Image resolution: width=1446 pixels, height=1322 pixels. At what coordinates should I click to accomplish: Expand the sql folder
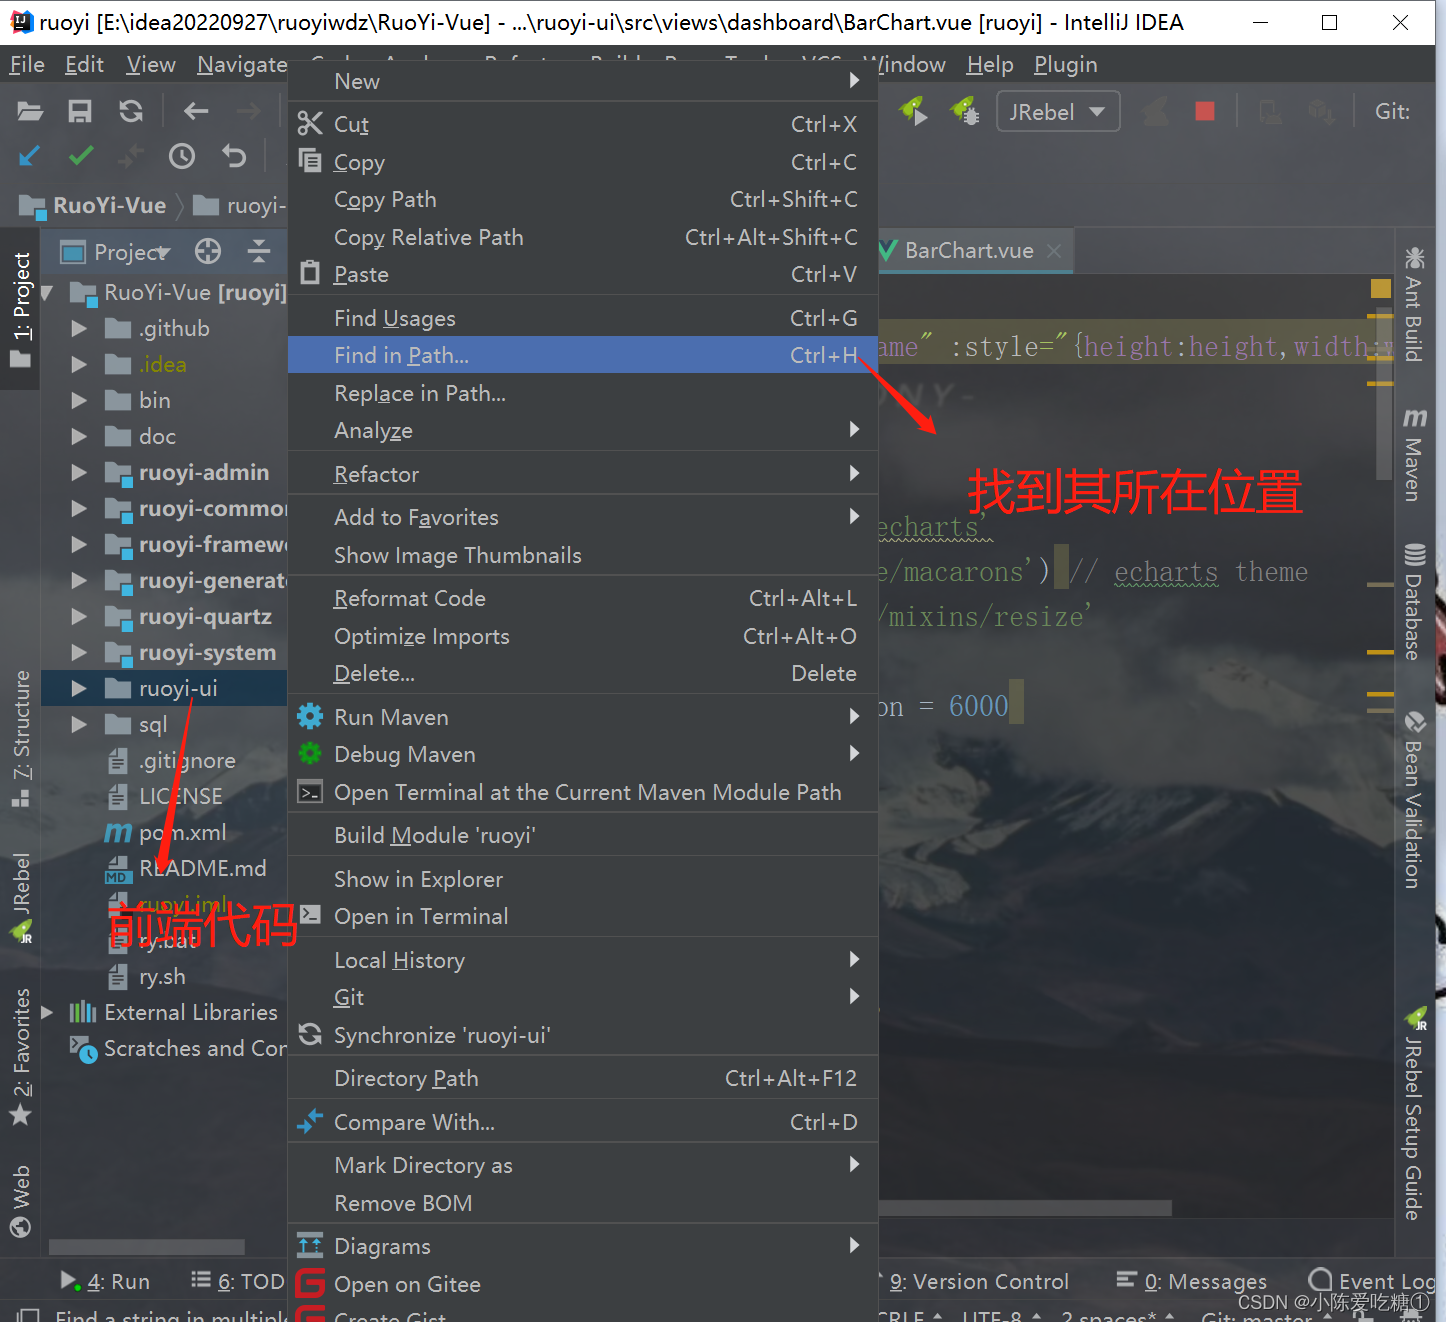[79, 724]
